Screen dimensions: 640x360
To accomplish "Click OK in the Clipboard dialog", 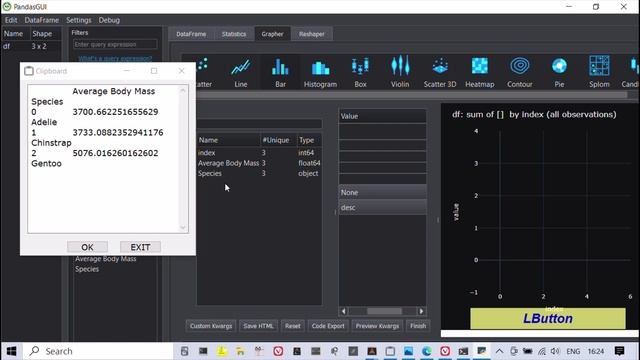I will point(87,247).
